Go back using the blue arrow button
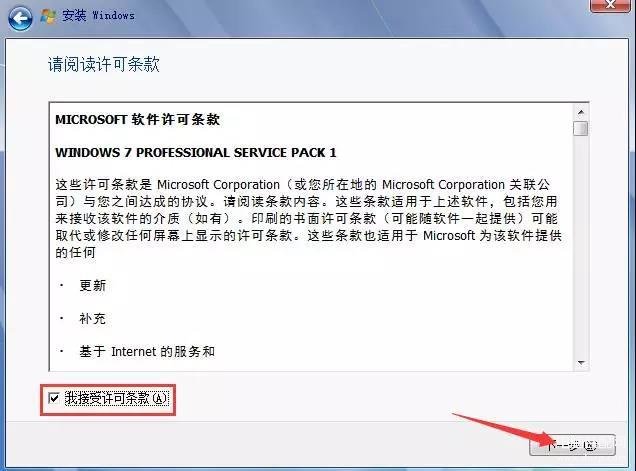Image resolution: width=636 pixels, height=471 pixels. pyautogui.click(x=20, y=17)
